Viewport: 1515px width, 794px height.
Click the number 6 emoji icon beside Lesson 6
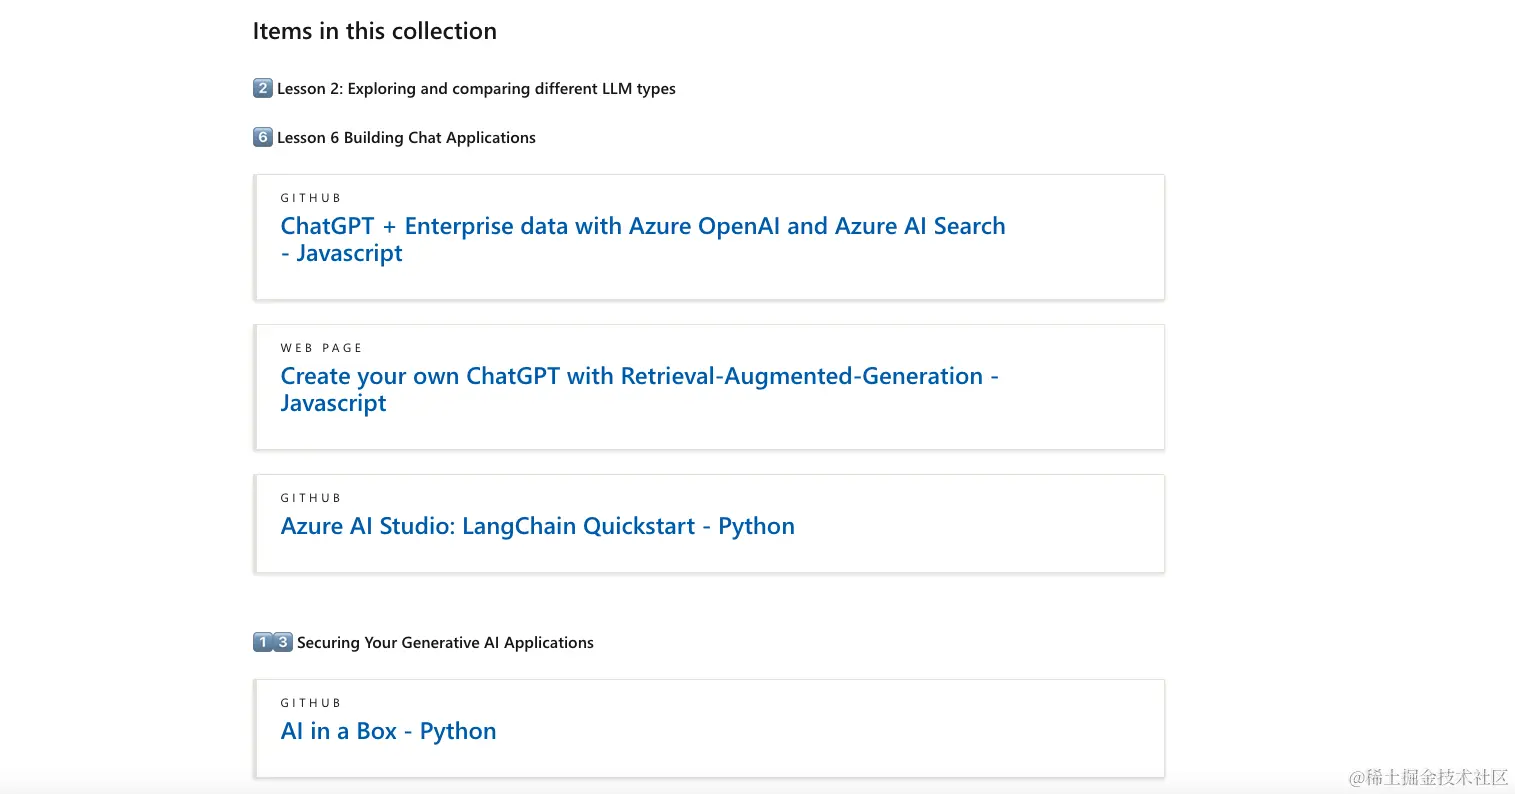262,137
